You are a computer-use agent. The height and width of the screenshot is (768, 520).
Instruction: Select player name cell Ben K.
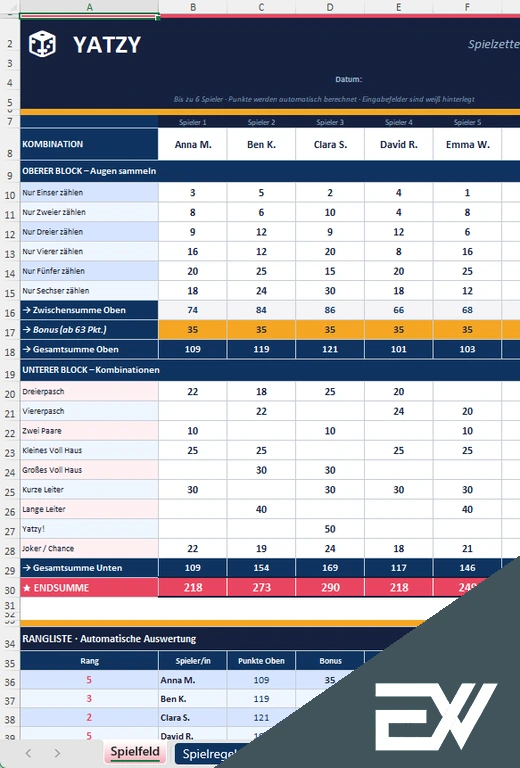click(261, 144)
